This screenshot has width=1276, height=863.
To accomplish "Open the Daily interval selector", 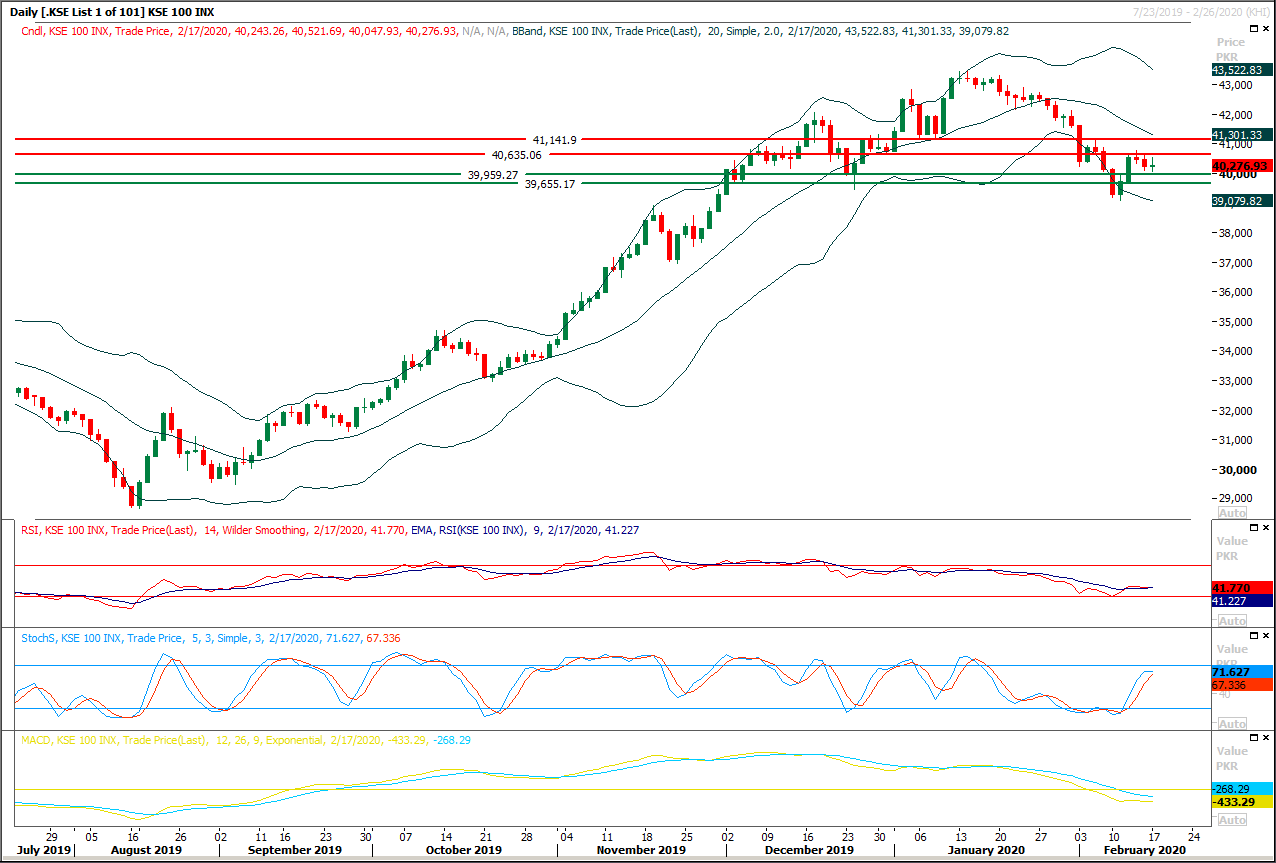I will click(22, 12).
